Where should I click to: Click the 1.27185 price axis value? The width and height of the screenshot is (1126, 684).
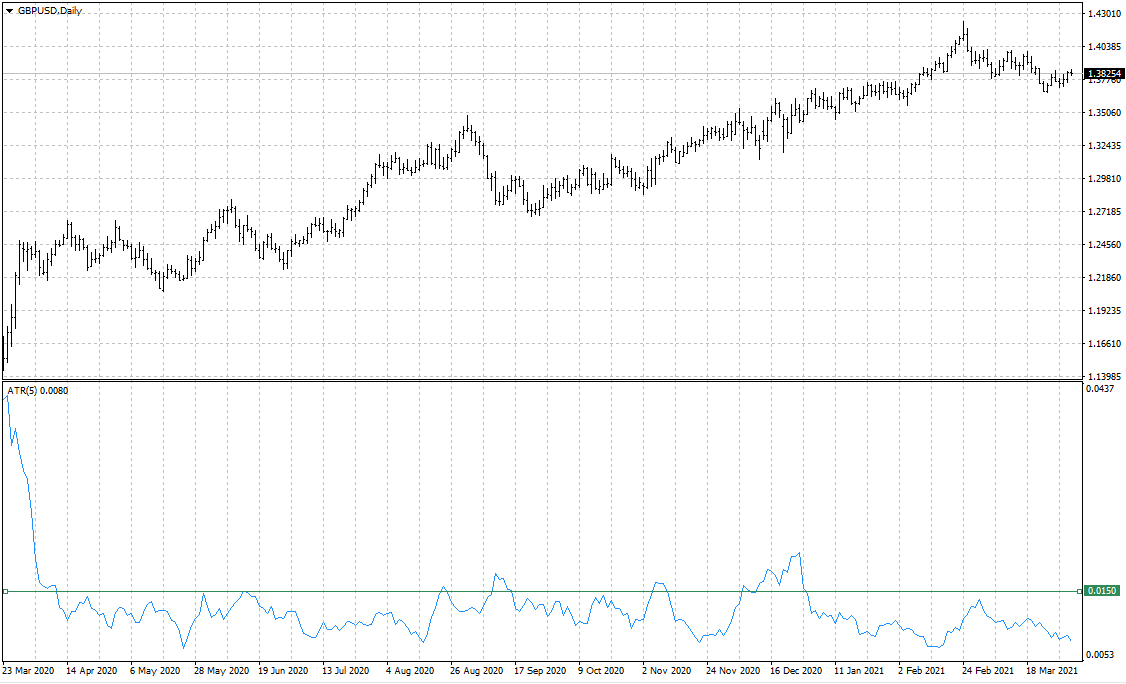click(1104, 212)
